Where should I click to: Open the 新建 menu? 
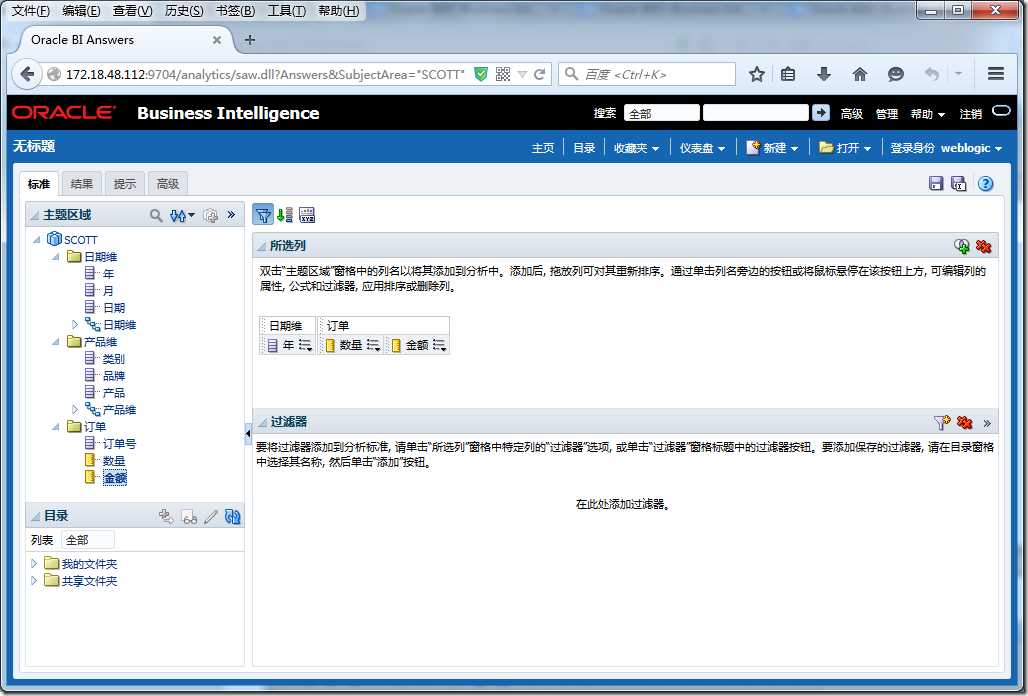click(x=772, y=148)
